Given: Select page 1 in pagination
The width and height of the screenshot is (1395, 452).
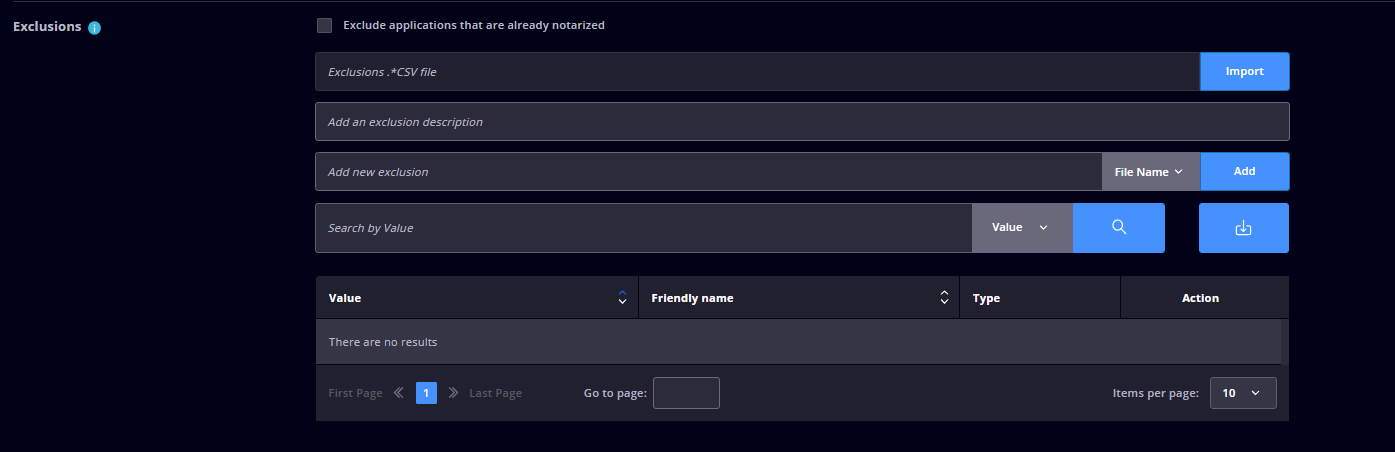Looking at the screenshot, I should (426, 393).
